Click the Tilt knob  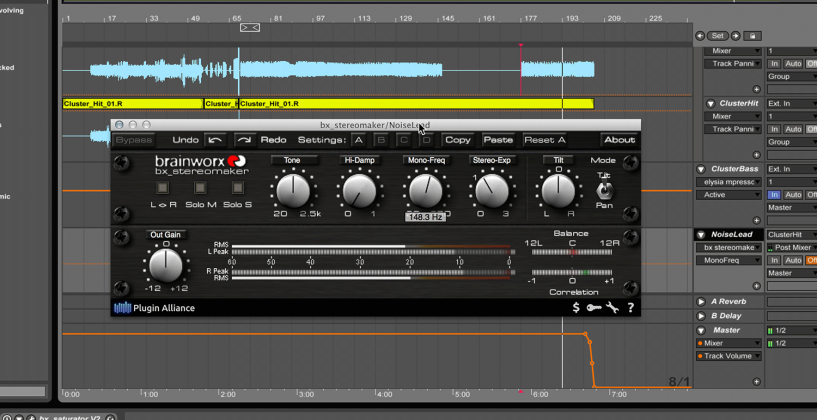click(558, 191)
